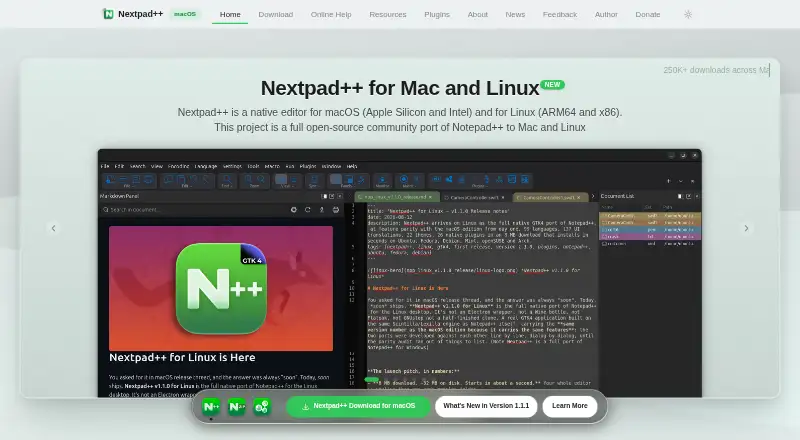
Task: Select the plugins gears icon in dock
Action: [262, 407]
